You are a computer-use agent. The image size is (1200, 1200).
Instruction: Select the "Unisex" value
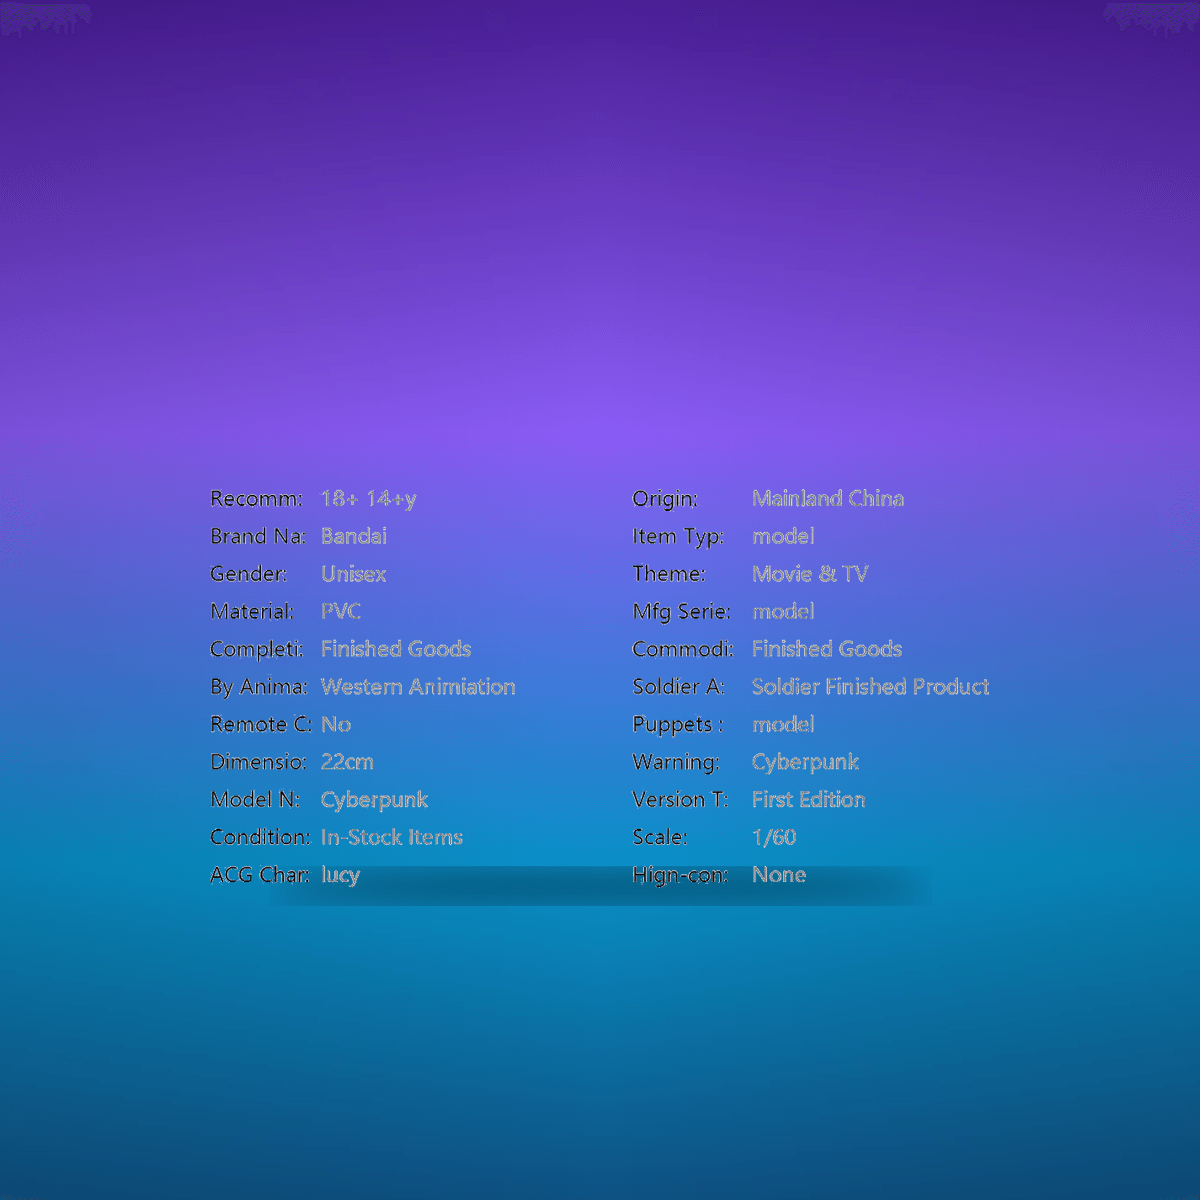(x=353, y=574)
